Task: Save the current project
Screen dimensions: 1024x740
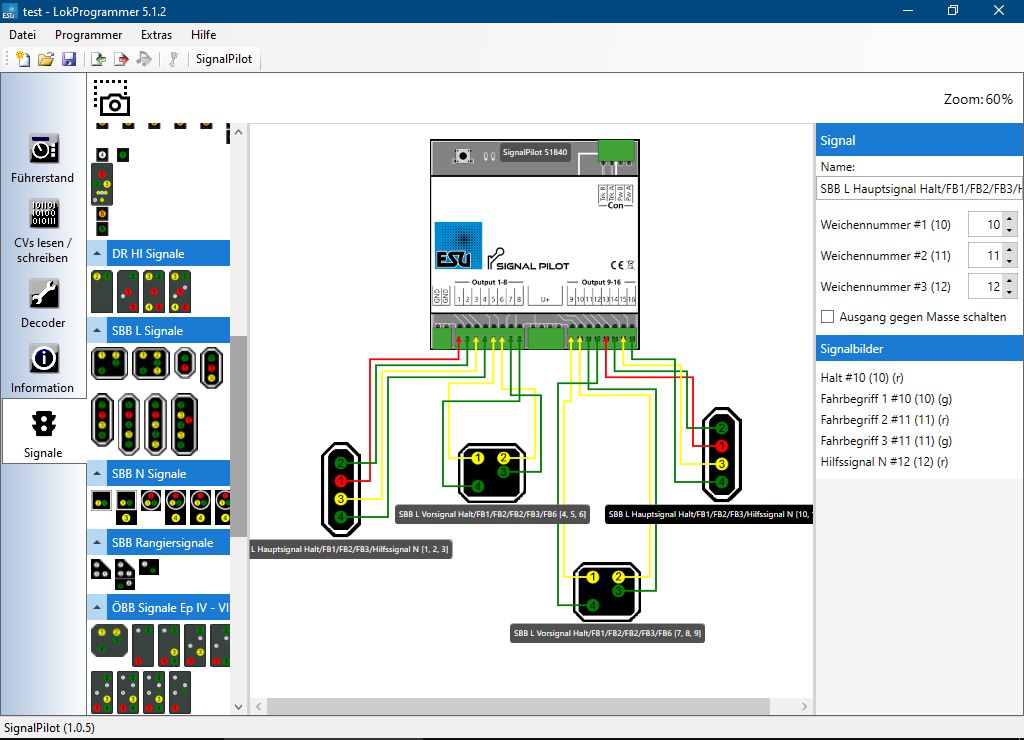Action: pyautogui.click(x=69, y=59)
